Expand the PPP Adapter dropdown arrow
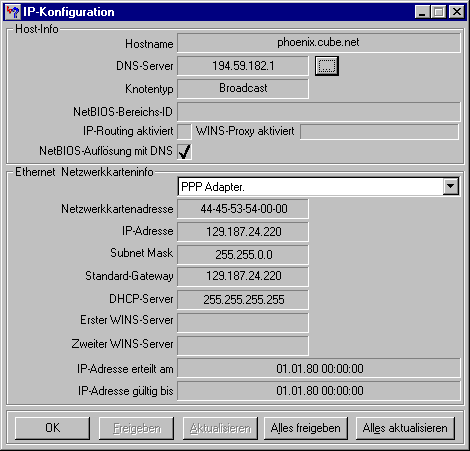The width and height of the screenshot is (470, 451). pyautogui.click(x=451, y=186)
